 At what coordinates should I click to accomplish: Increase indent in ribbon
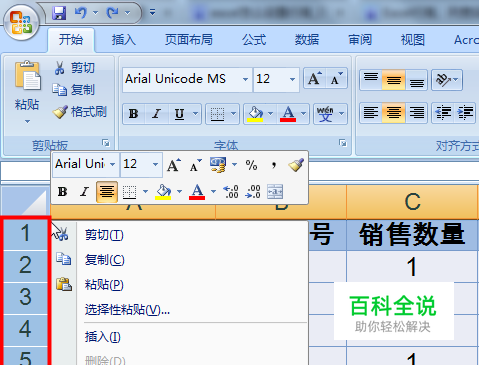click(x=465, y=113)
